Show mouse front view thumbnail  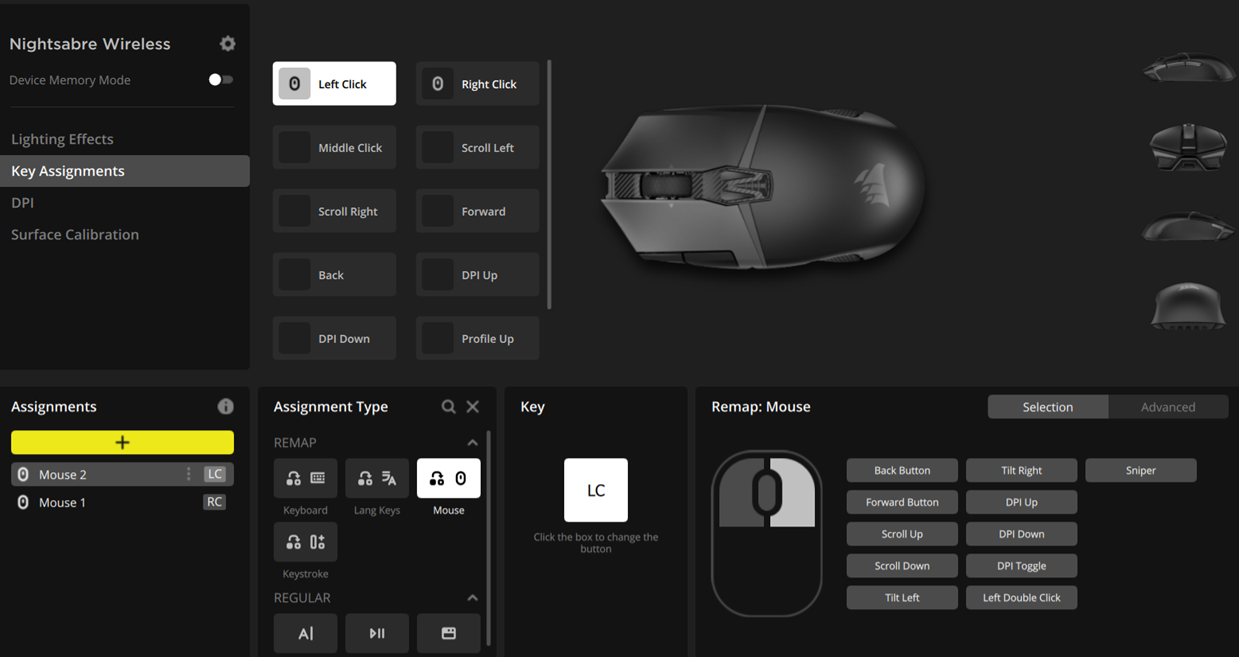pos(1188,147)
